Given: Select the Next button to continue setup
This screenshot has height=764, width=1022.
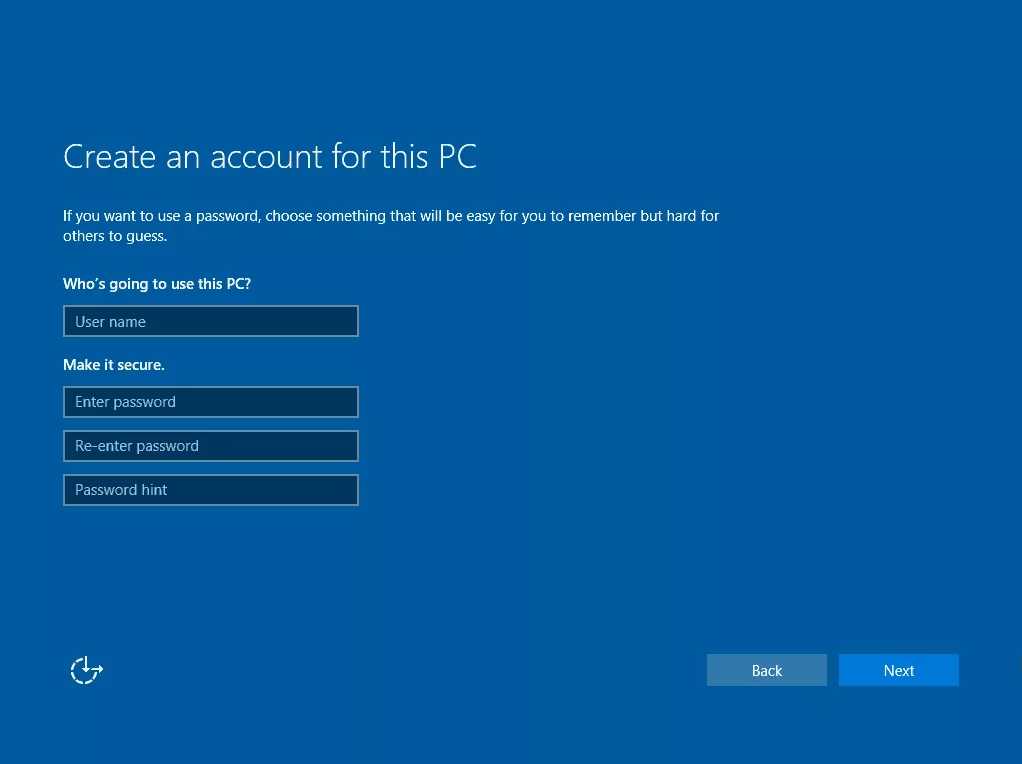Looking at the screenshot, I should 897,670.
